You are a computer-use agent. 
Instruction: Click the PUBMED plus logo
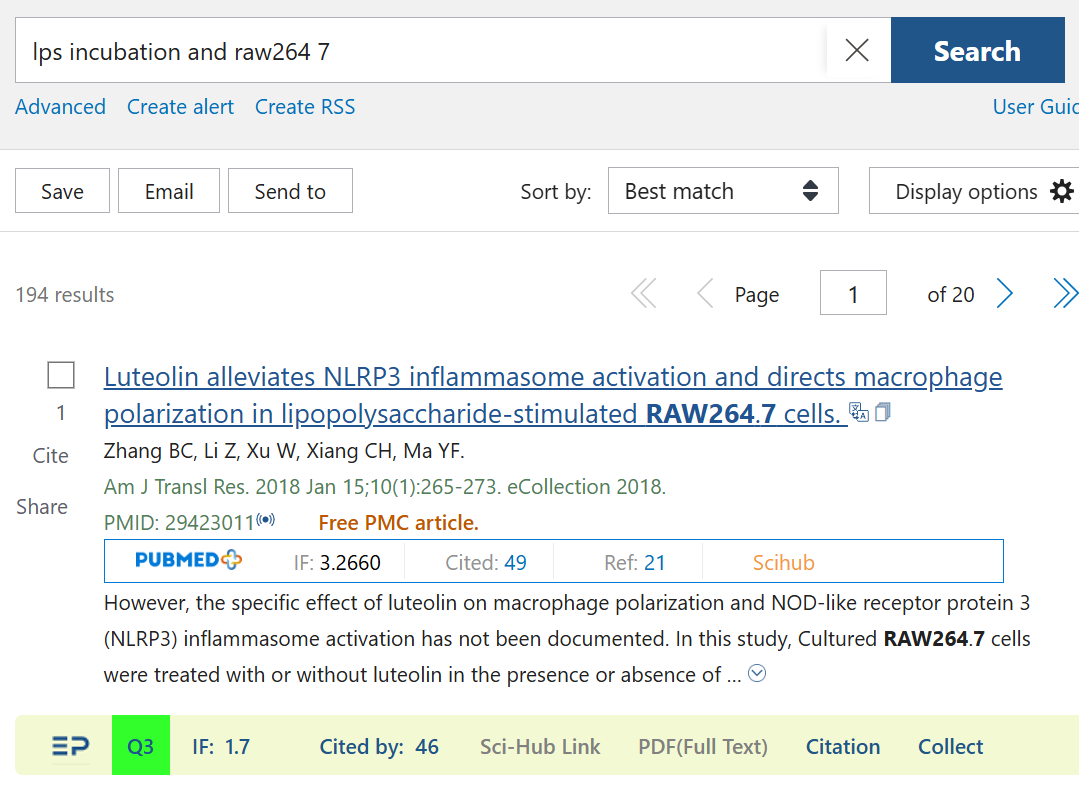(x=188, y=561)
